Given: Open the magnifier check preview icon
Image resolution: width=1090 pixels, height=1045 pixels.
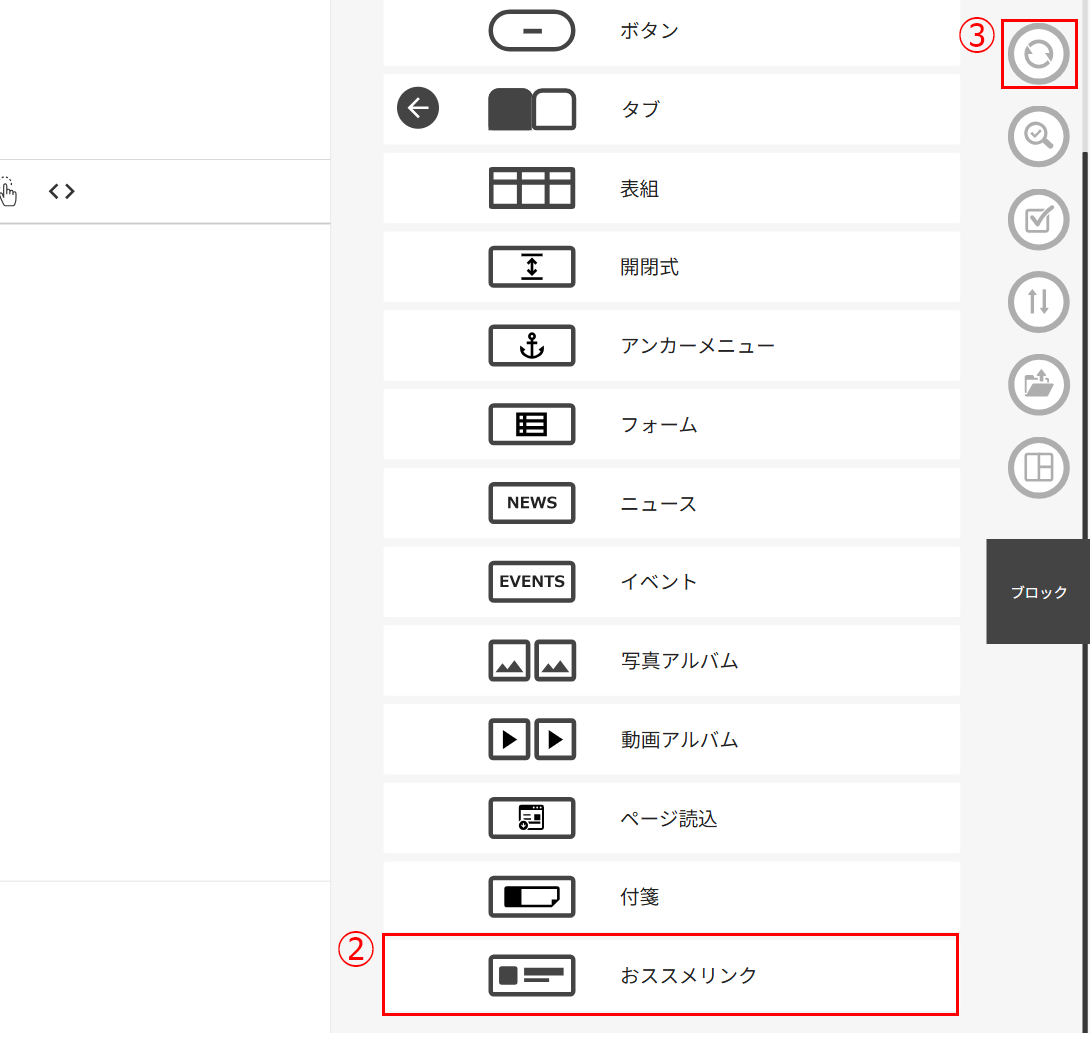Looking at the screenshot, I should tap(1039, 136).
